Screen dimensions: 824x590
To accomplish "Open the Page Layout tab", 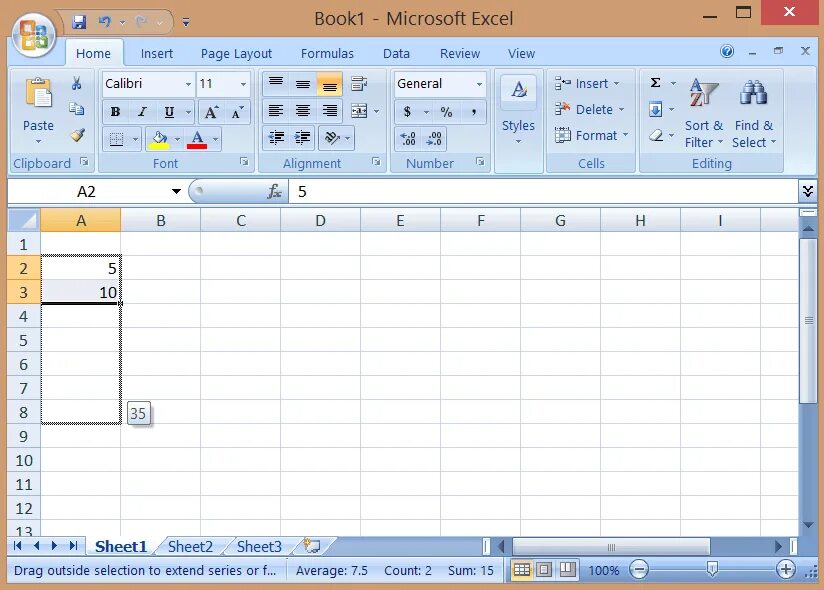I will click(x=236, y=54).
